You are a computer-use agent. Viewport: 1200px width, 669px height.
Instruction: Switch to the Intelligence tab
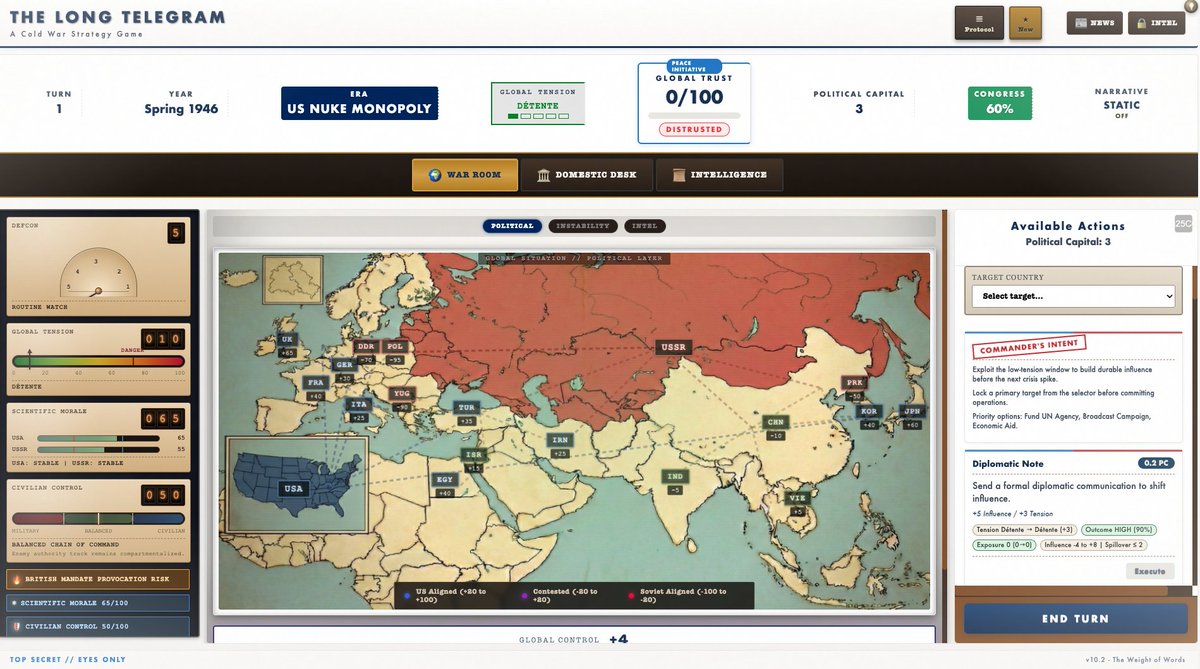pos(719,175)
